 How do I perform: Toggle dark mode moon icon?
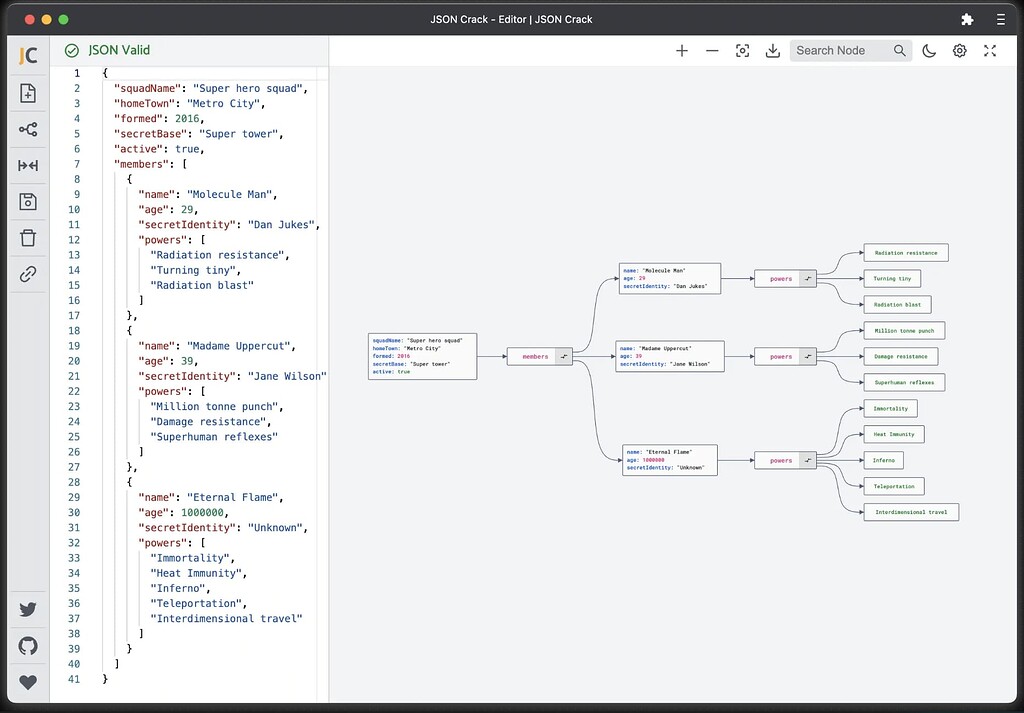pyautogui.click(x=929, y=50)
